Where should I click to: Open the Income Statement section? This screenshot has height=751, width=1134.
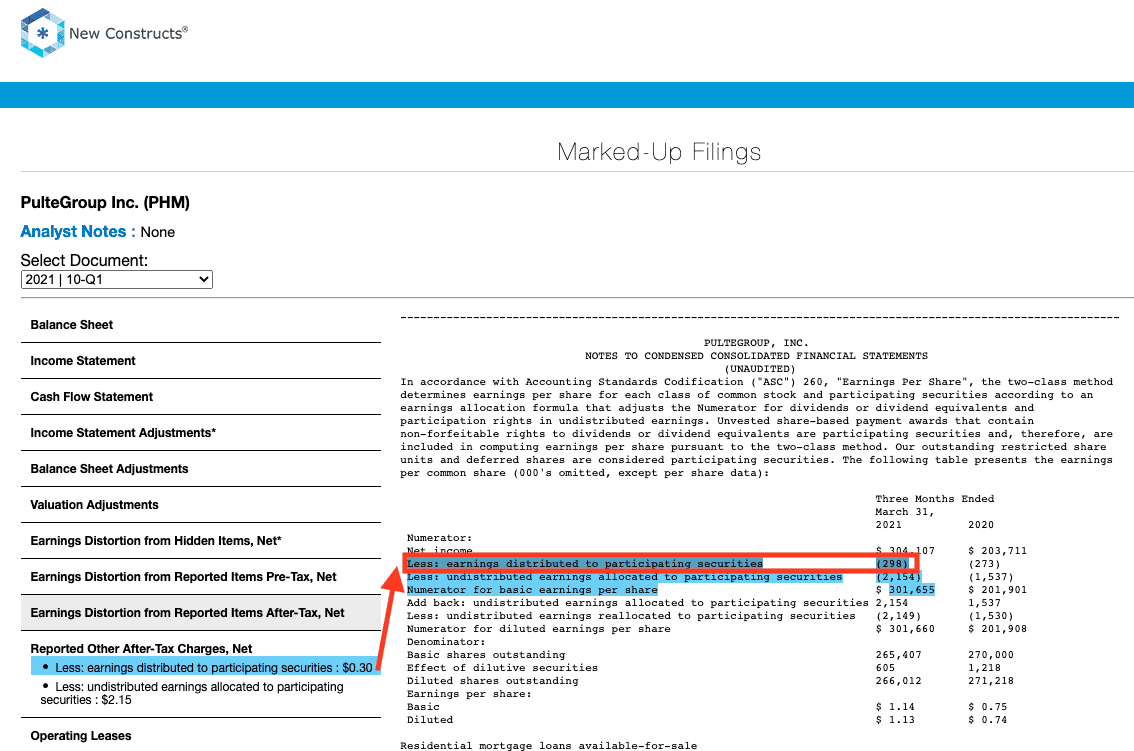pyautogui.click(x=201, y=361)
